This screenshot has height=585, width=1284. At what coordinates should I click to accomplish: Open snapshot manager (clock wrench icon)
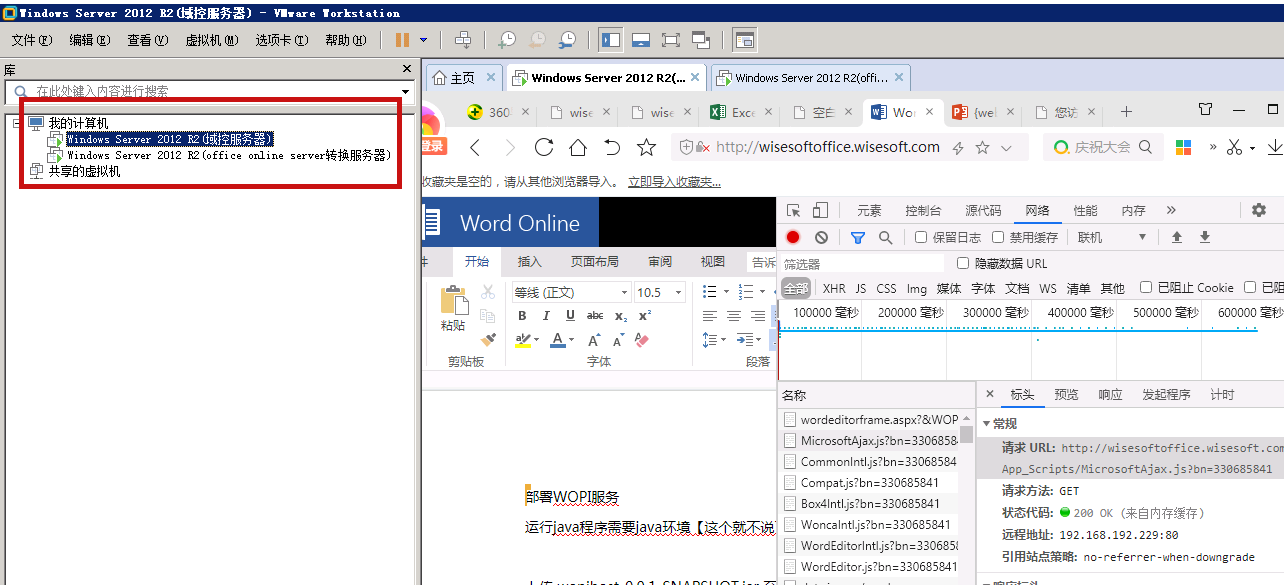[567, 40]
